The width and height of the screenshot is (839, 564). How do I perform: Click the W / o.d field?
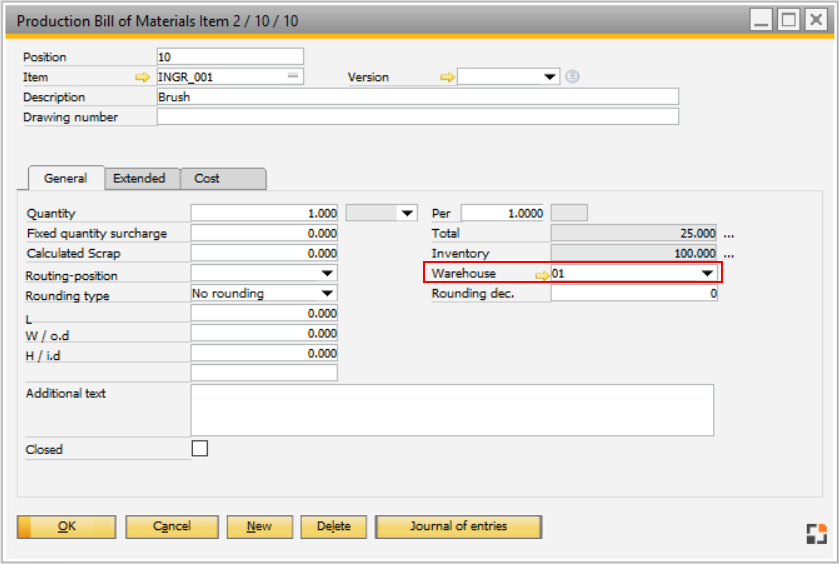pyautogui.click(x=264, y=333)
